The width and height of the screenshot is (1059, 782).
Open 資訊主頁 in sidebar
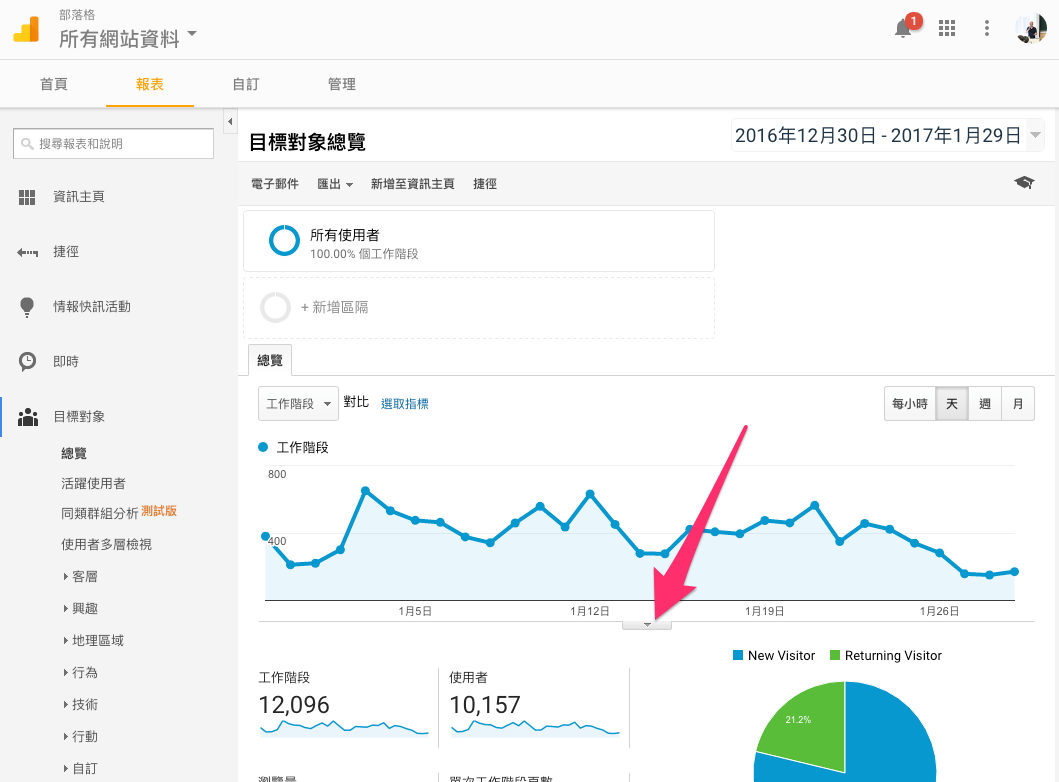coord(79,197)
